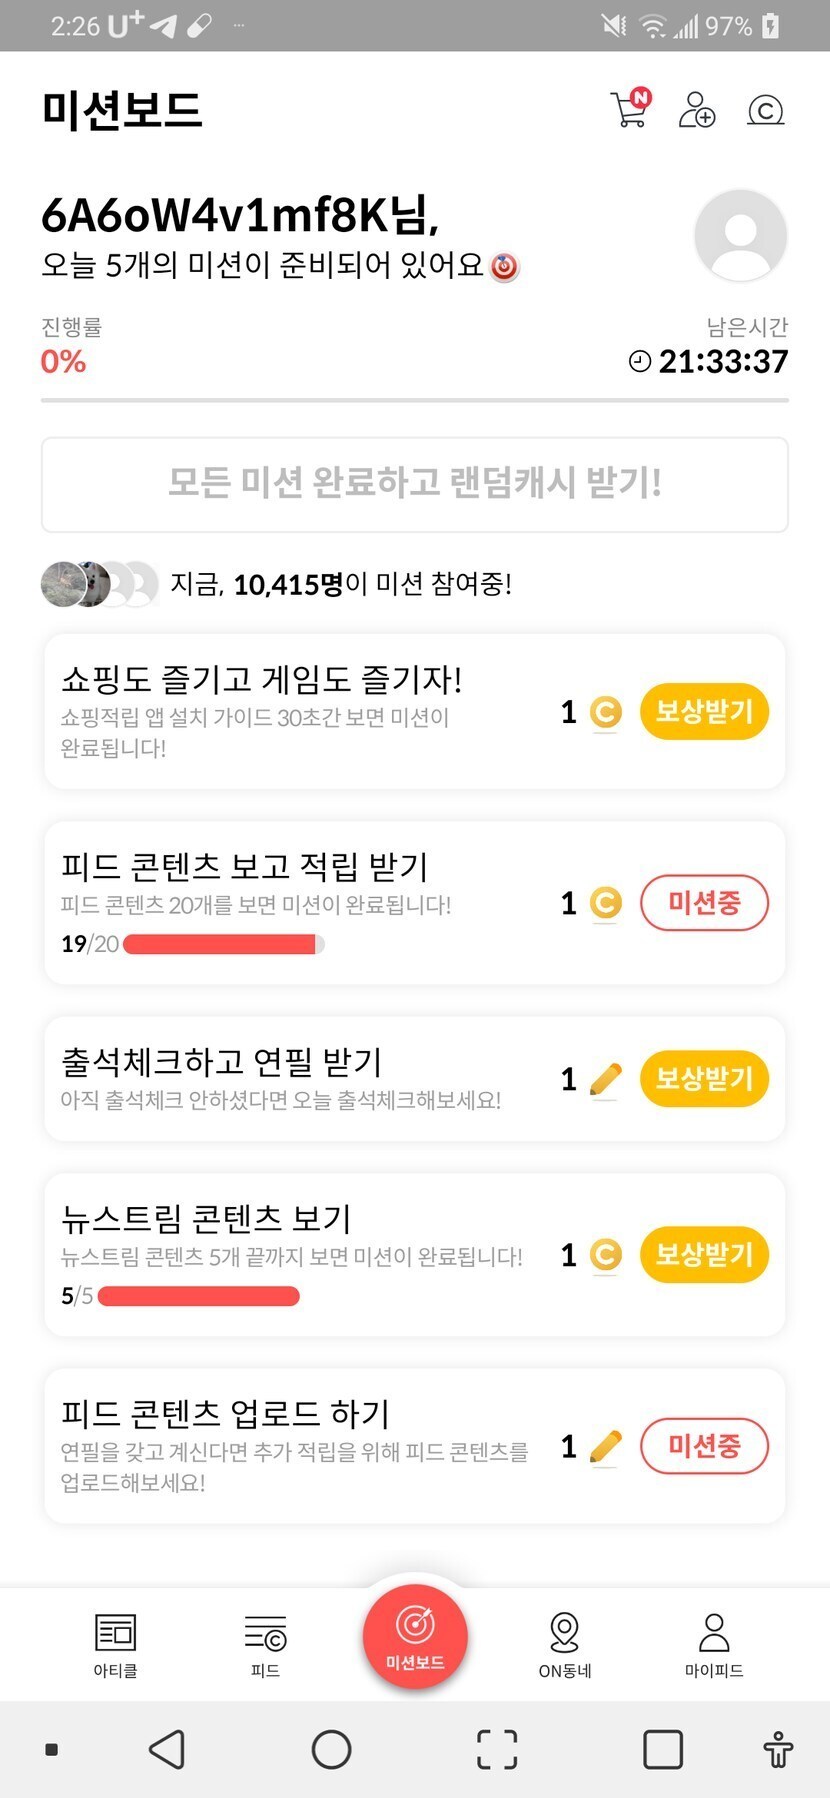The height and width of the screenshot is (1798, 830).
Task: Tap 미션중 button for 피드 콘텐츠 업로드 하기
Action: (704, 1446)
